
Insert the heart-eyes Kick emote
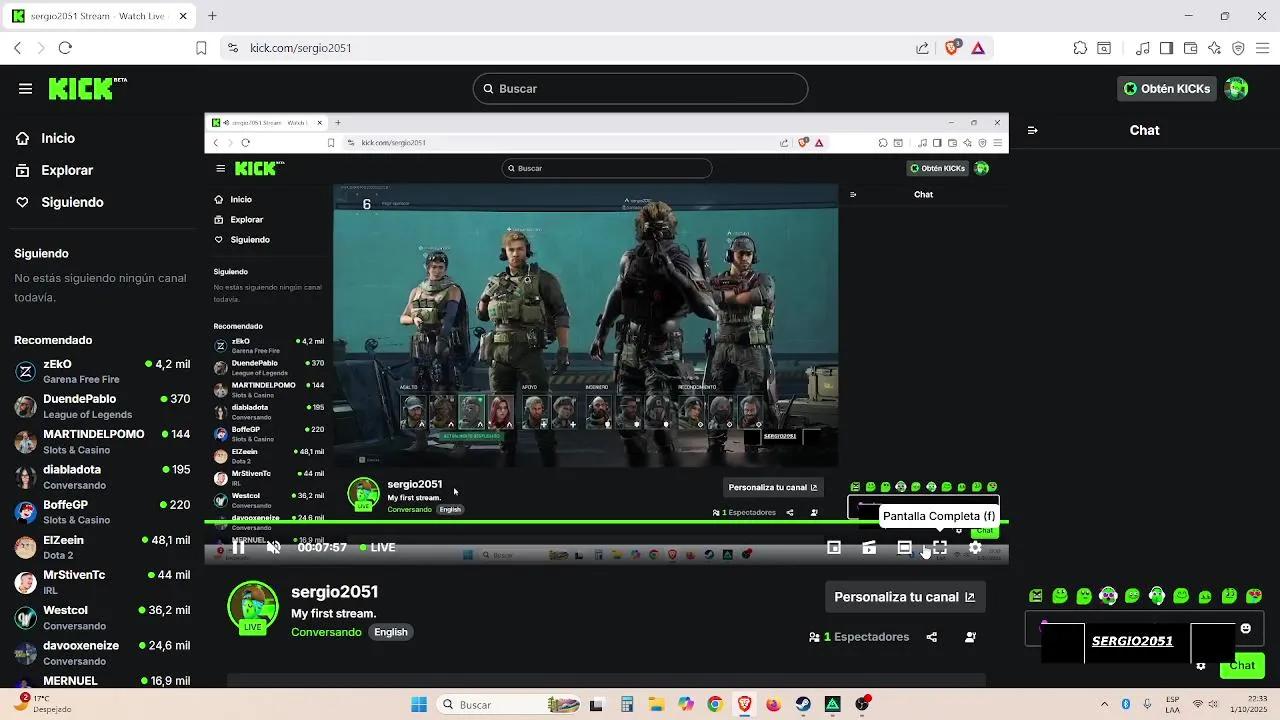(x=1254, y=596)
